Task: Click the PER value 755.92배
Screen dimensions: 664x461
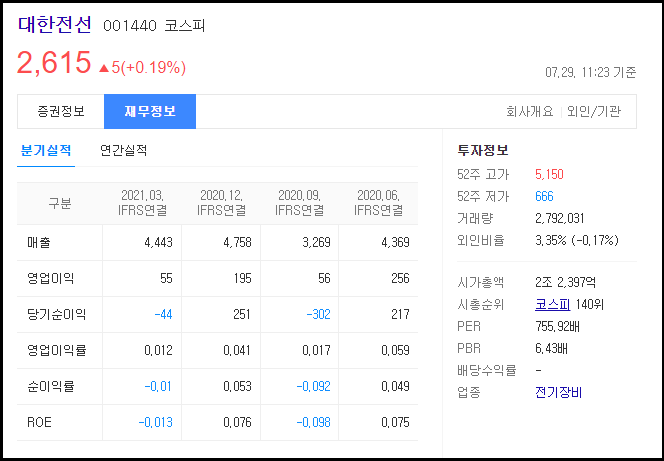Action: point(557,326)
